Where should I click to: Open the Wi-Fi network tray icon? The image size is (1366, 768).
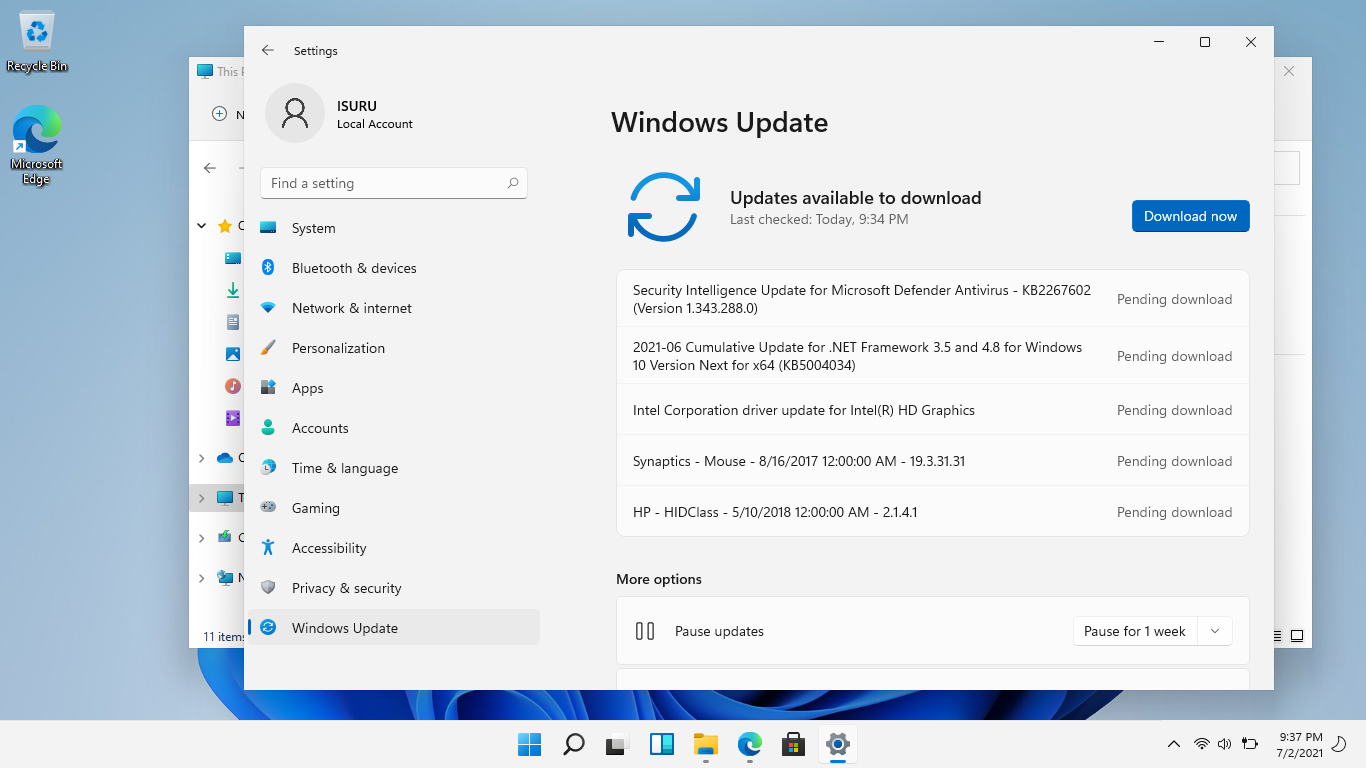(x=1202, y=744)
